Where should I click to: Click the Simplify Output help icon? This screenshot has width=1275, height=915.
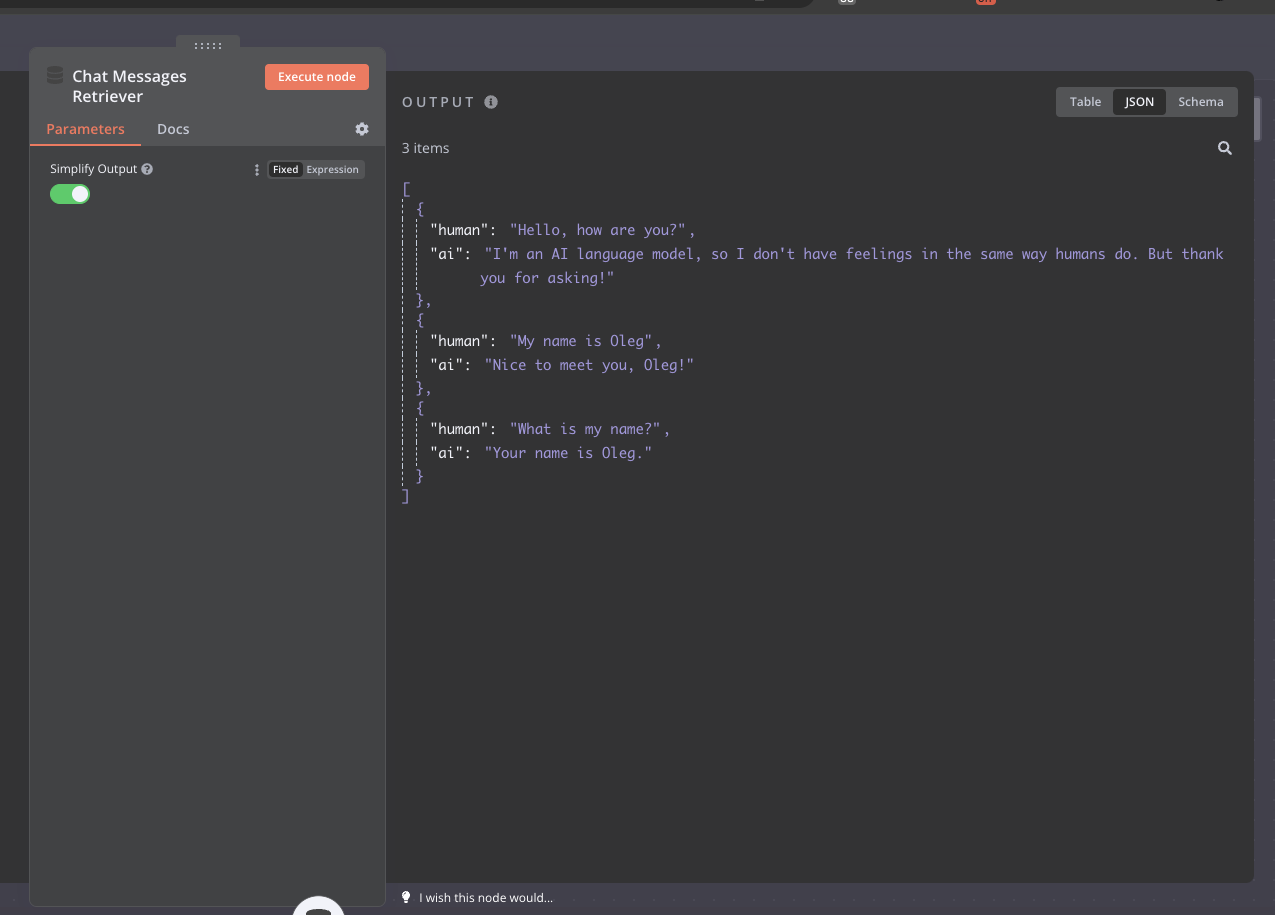click(147, 169)
